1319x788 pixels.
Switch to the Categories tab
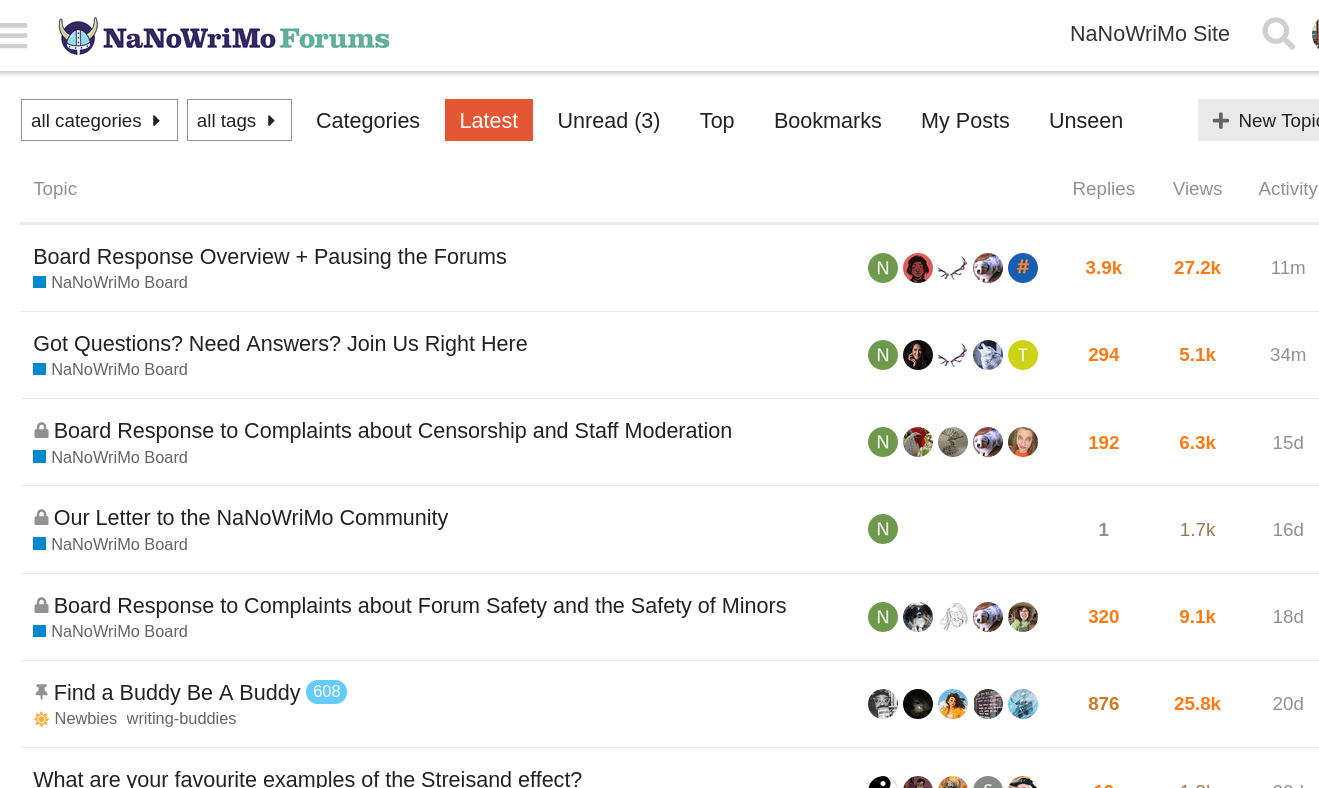point(367,120)
